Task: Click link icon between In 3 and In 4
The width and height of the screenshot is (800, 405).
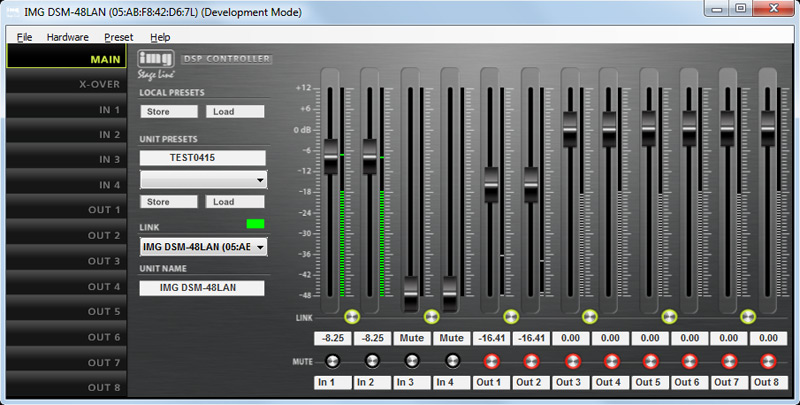Action: 431,317
